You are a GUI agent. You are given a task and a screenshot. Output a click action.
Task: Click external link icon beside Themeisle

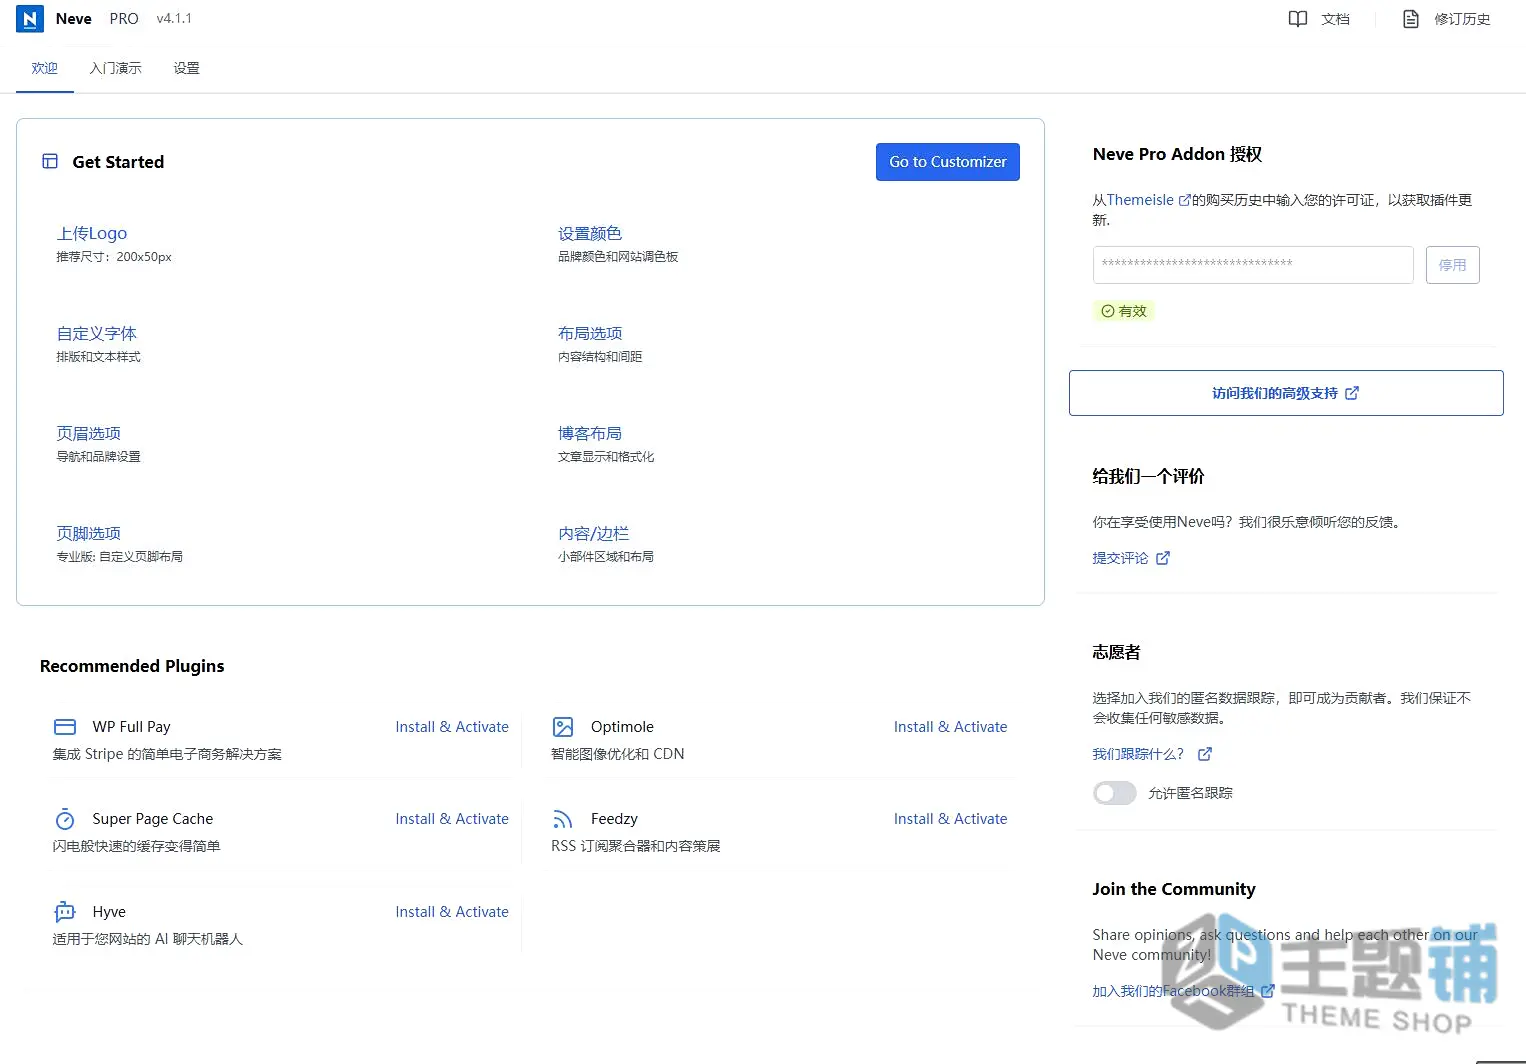click(1185, 200)
